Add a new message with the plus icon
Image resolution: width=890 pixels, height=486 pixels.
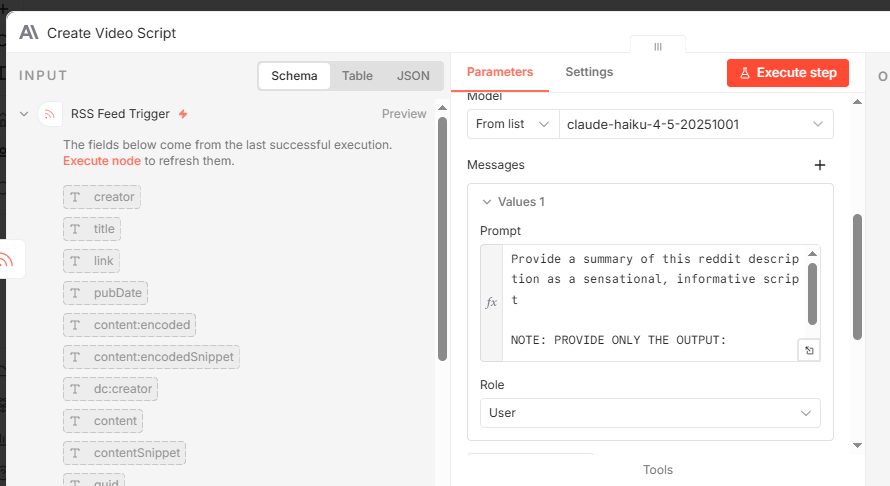[x=820, y=165]
